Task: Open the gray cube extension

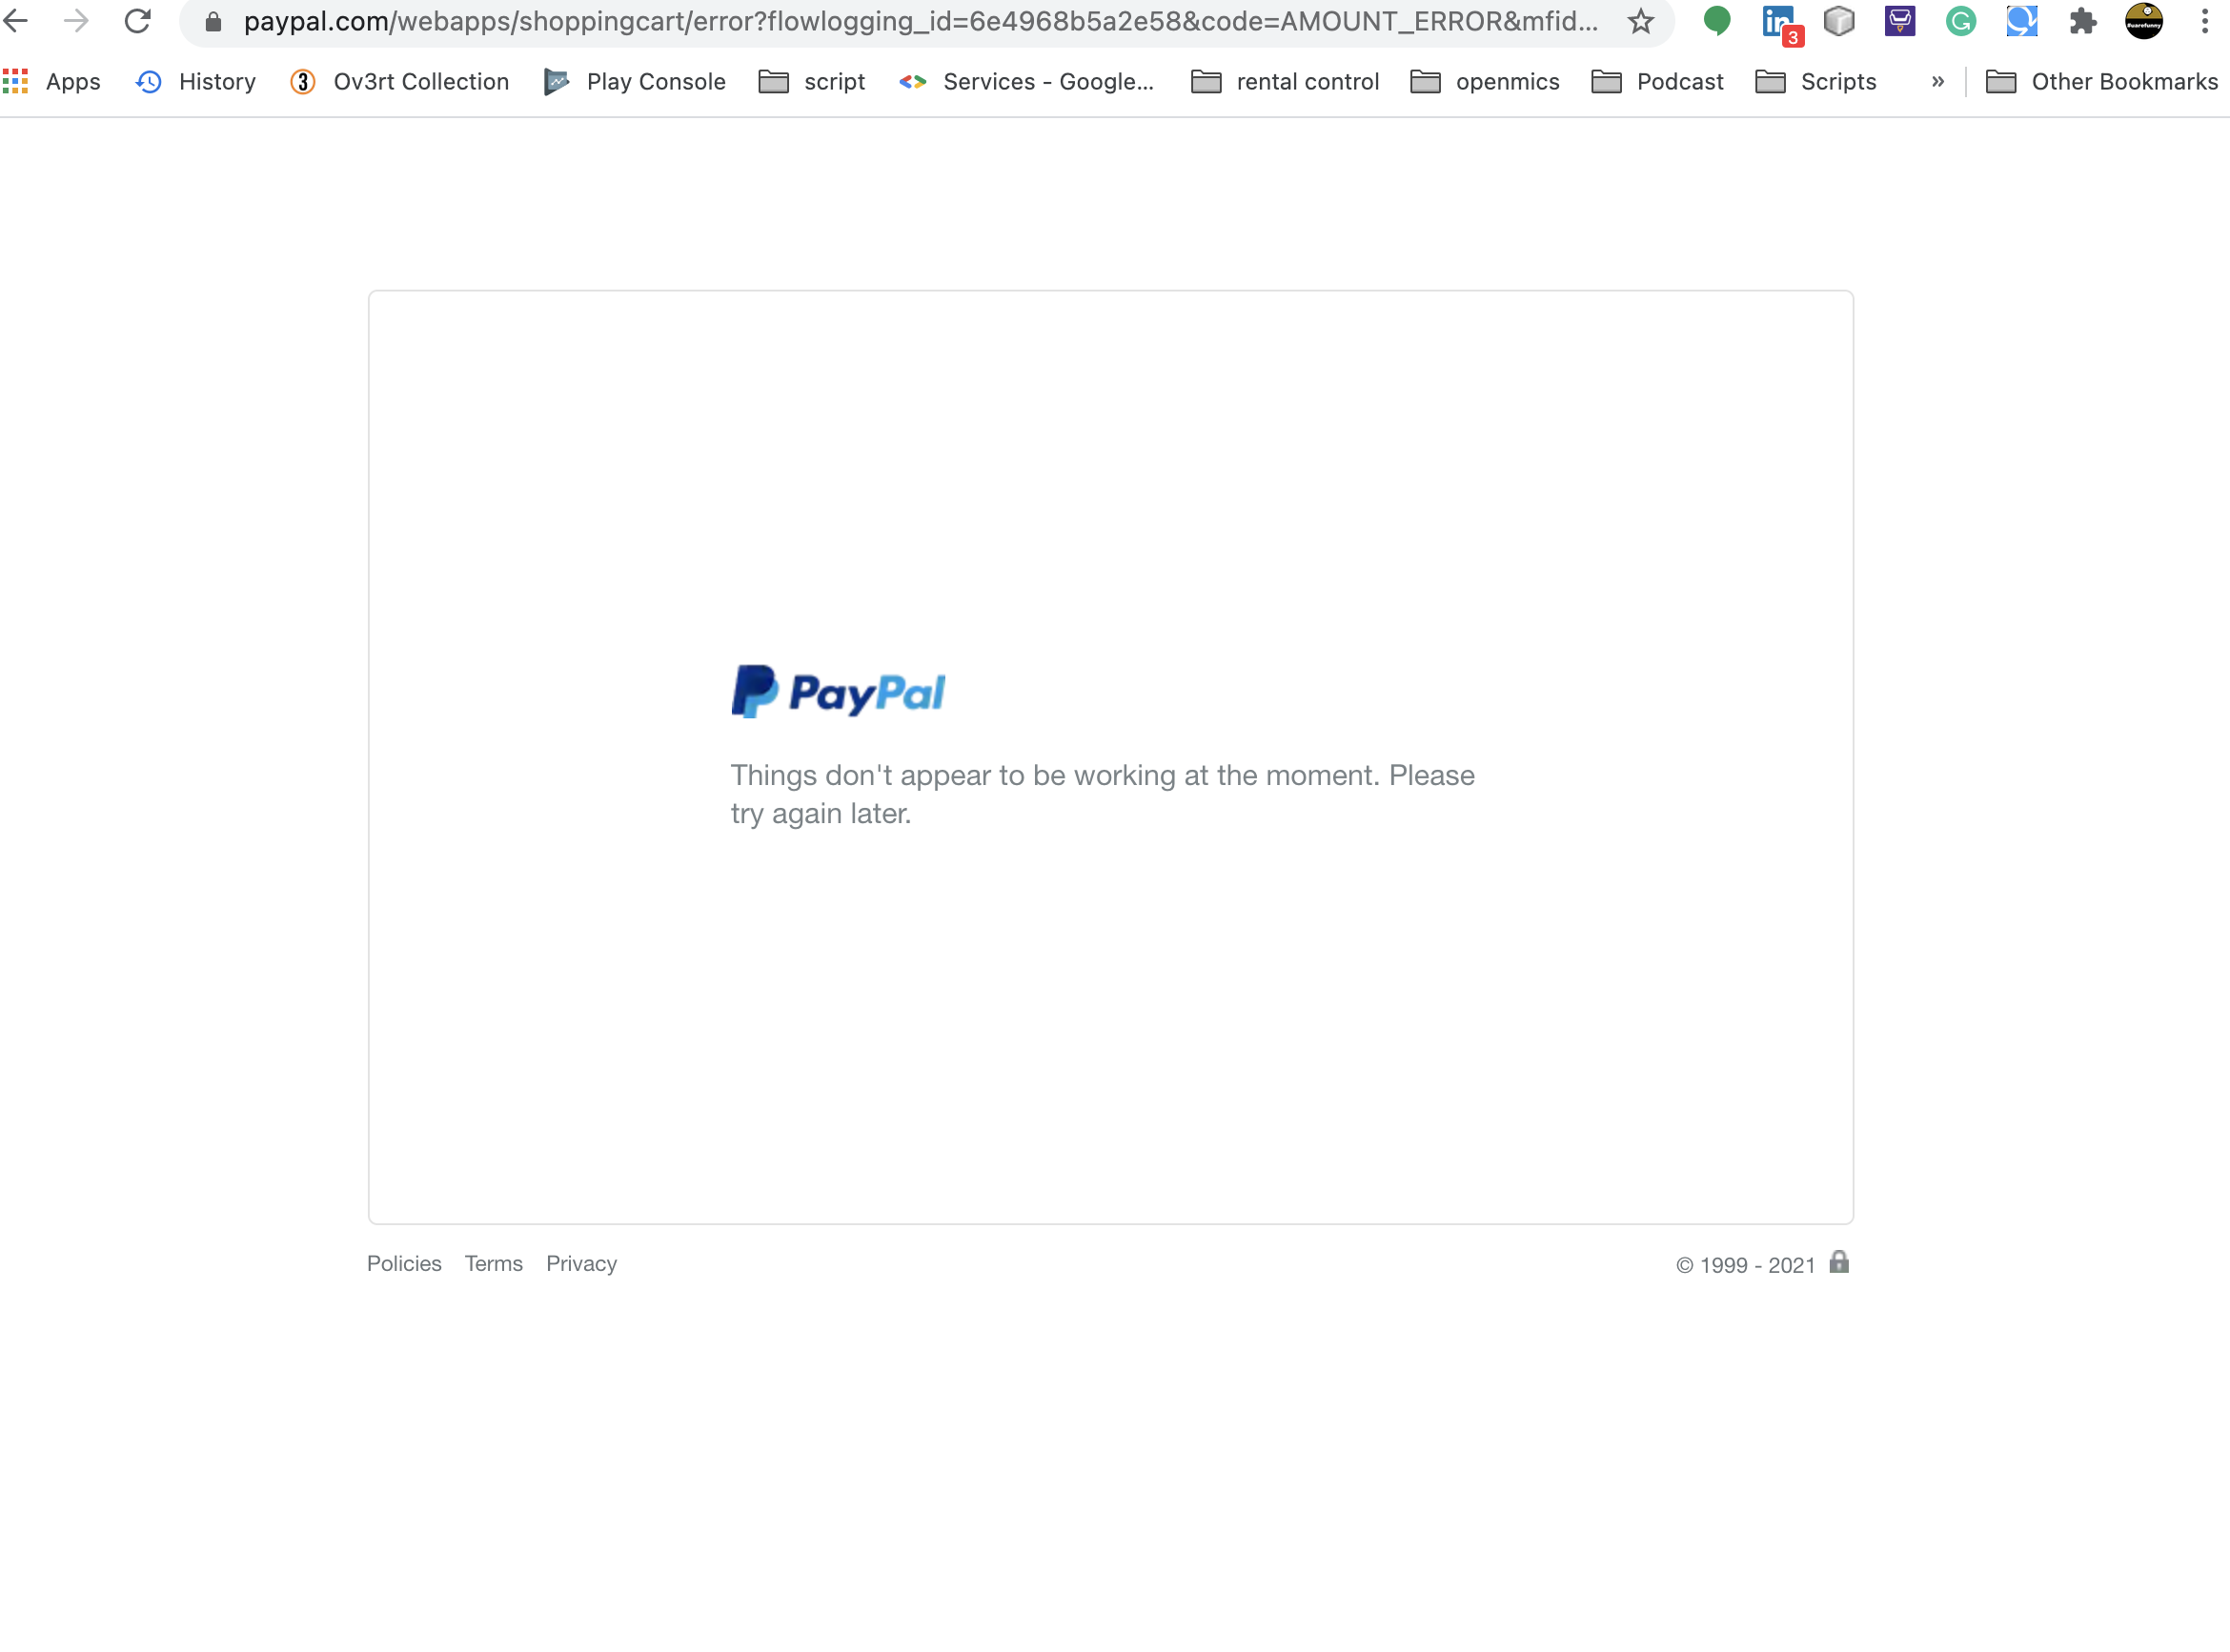Action: point(1839,21)
